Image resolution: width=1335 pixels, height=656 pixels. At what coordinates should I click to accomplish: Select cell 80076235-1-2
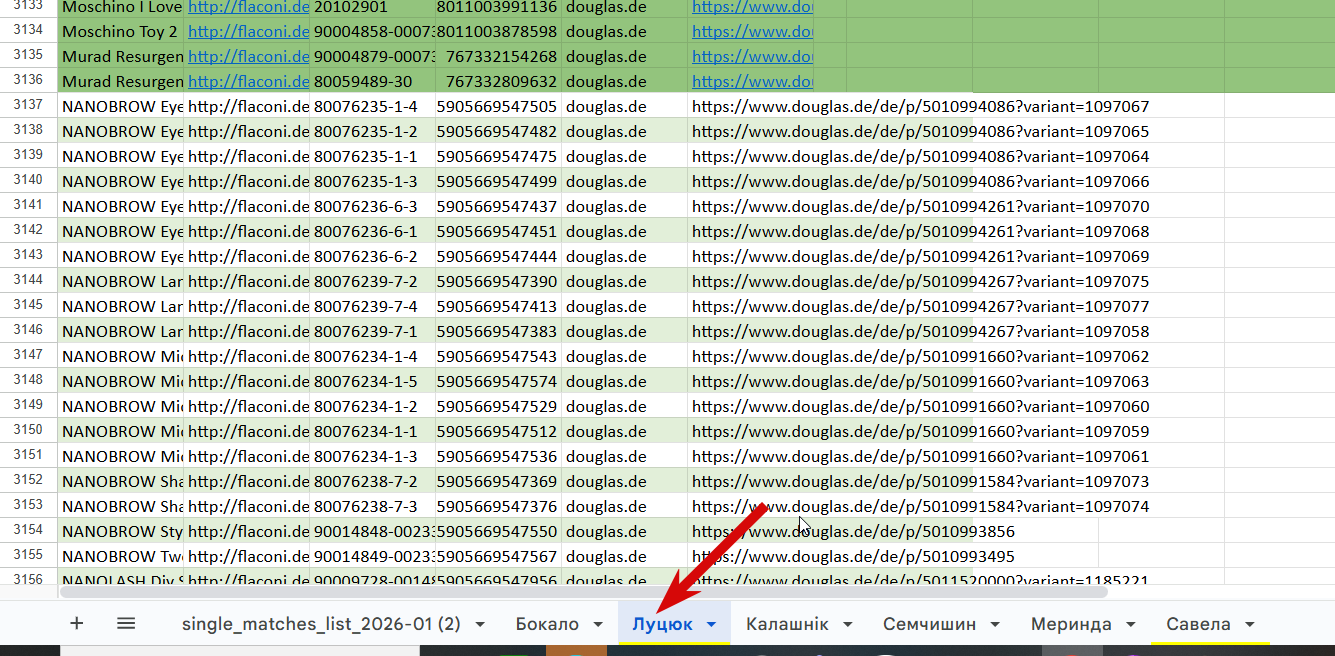coord(373,131)
